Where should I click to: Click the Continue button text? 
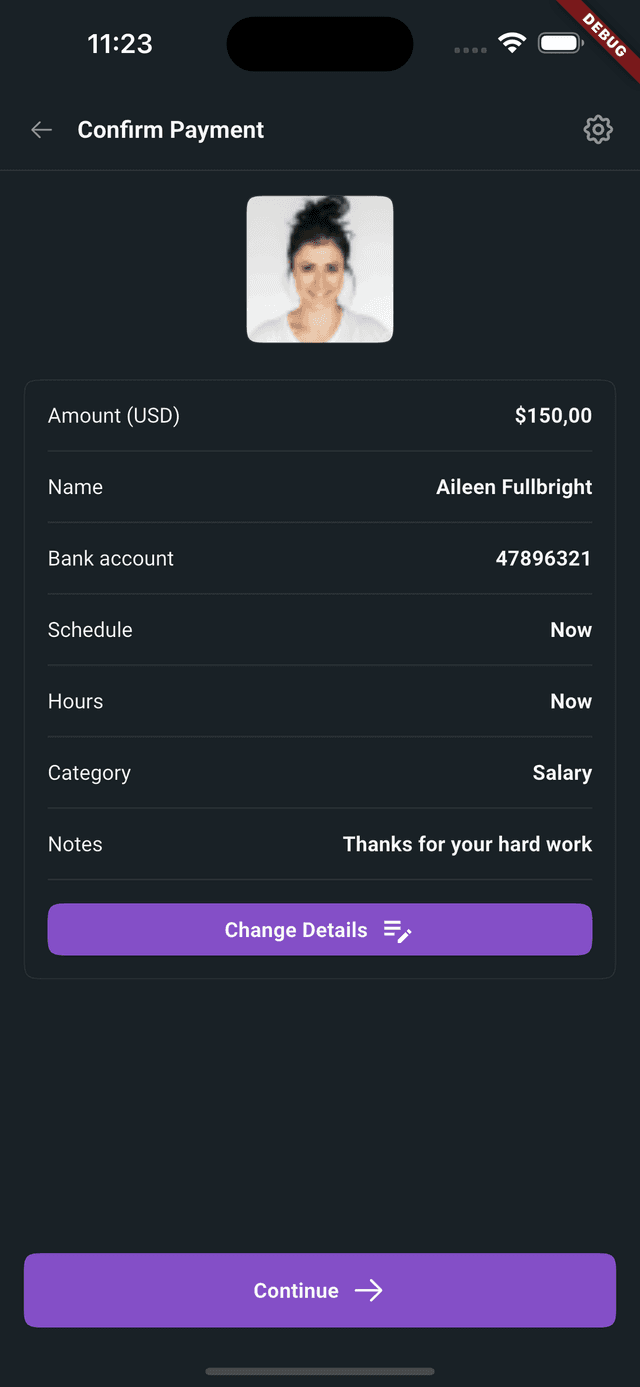point(296,1291)
